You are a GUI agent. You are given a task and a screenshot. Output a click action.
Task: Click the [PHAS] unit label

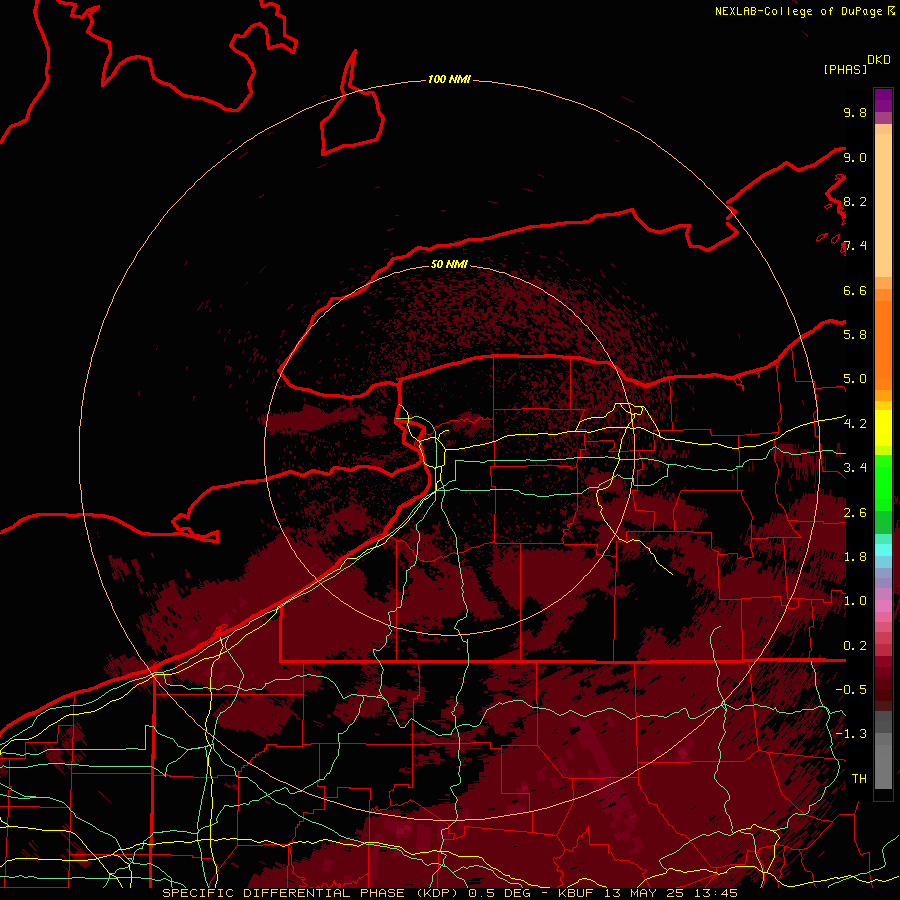845,69
